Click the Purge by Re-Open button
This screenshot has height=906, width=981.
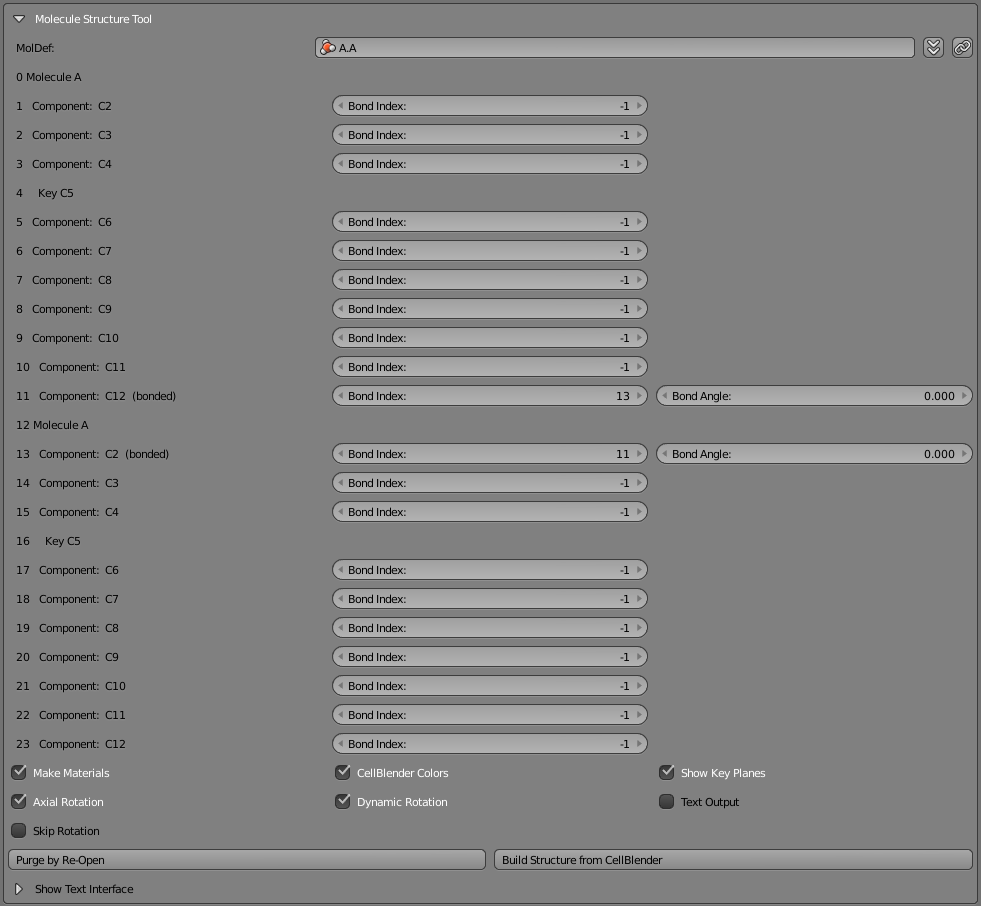[247, 860]
